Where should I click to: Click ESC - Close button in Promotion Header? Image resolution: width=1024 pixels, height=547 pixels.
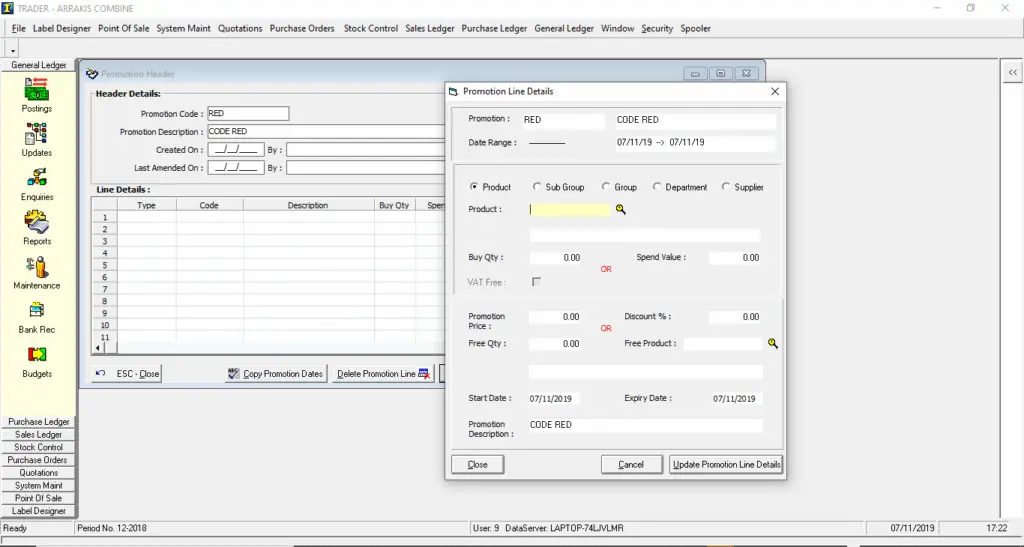pos(127,374)
